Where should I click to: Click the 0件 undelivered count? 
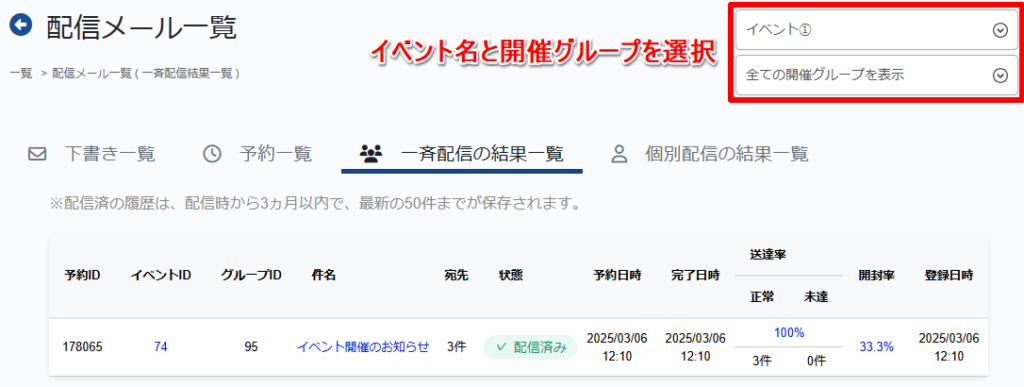point(816,361)
